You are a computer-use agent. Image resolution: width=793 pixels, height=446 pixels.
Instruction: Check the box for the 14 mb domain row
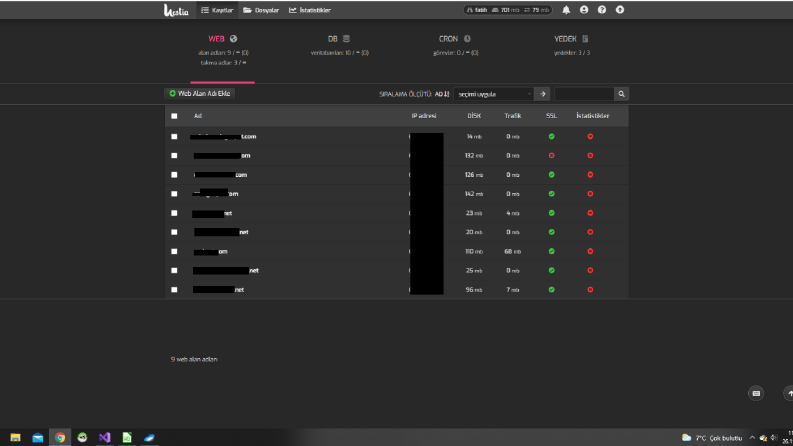point(174,137)
